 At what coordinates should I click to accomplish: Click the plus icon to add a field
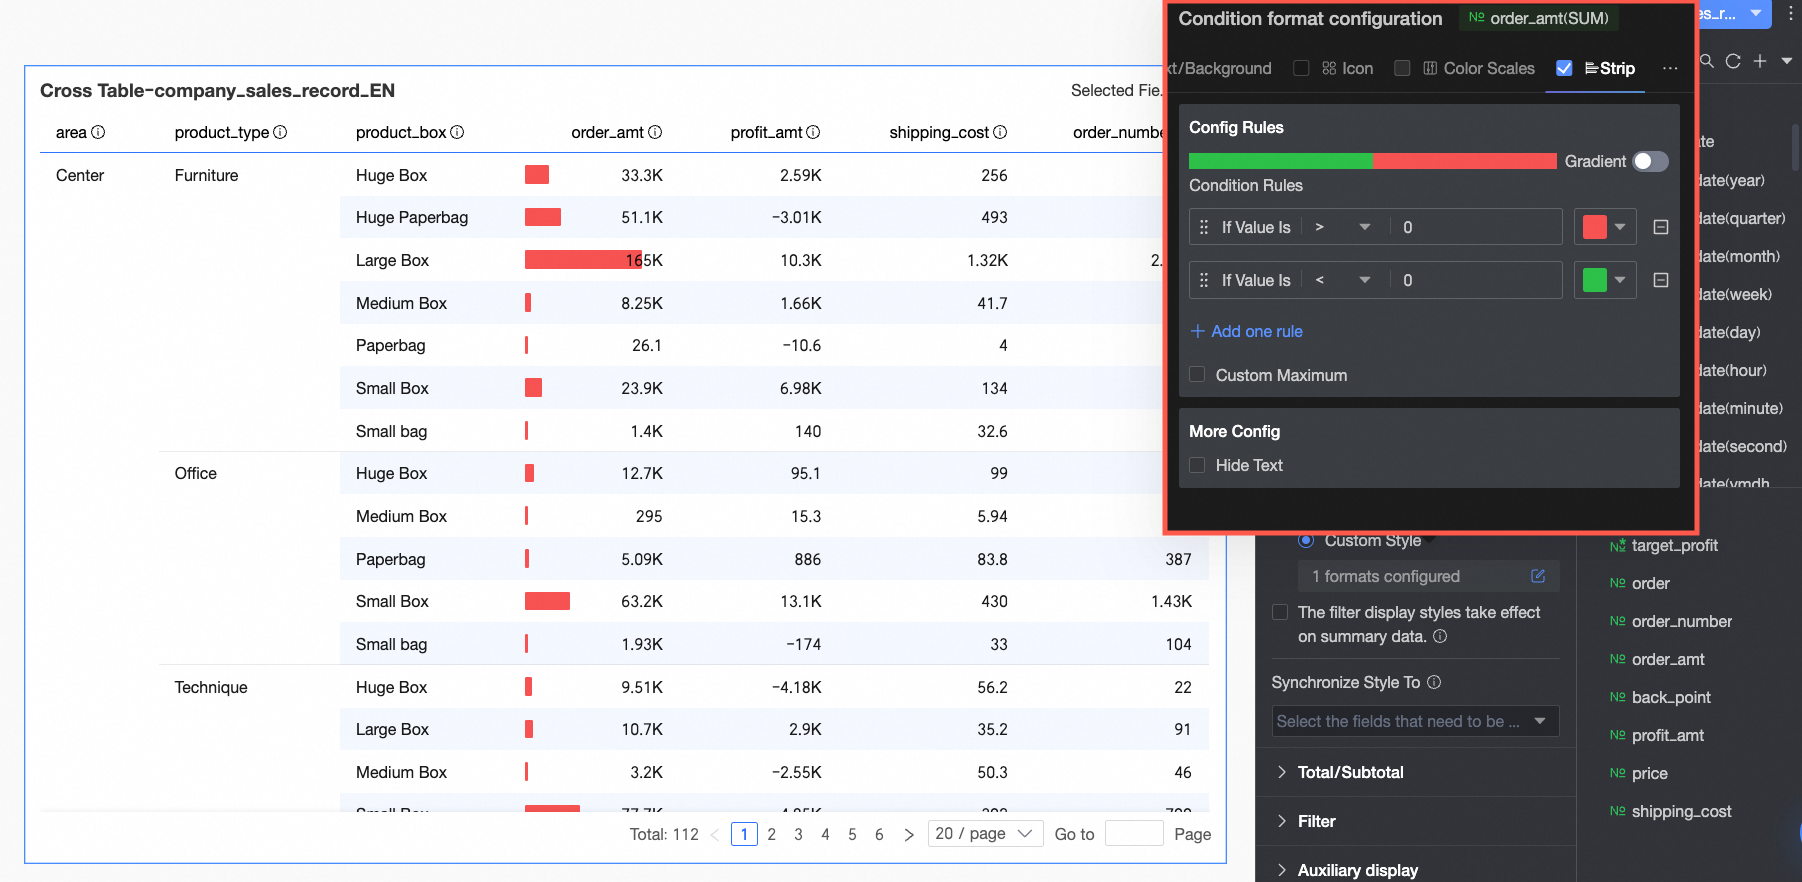pos(1760,61)
